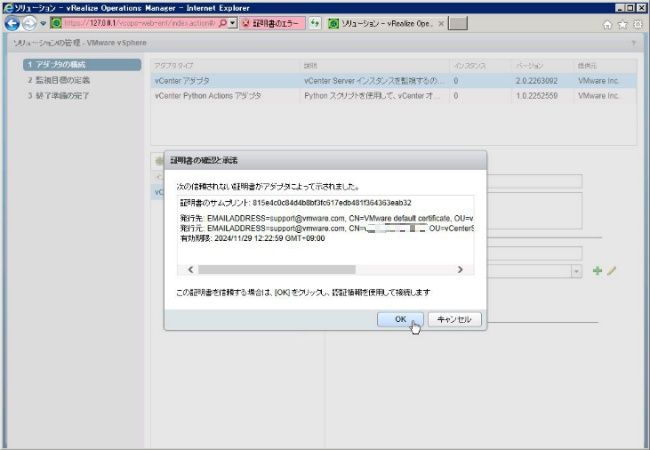Image resolution: width=650 pixels, height=450 pixels.
Task: Click OK to accept the certificate
Action: click(x=400, y=319)
